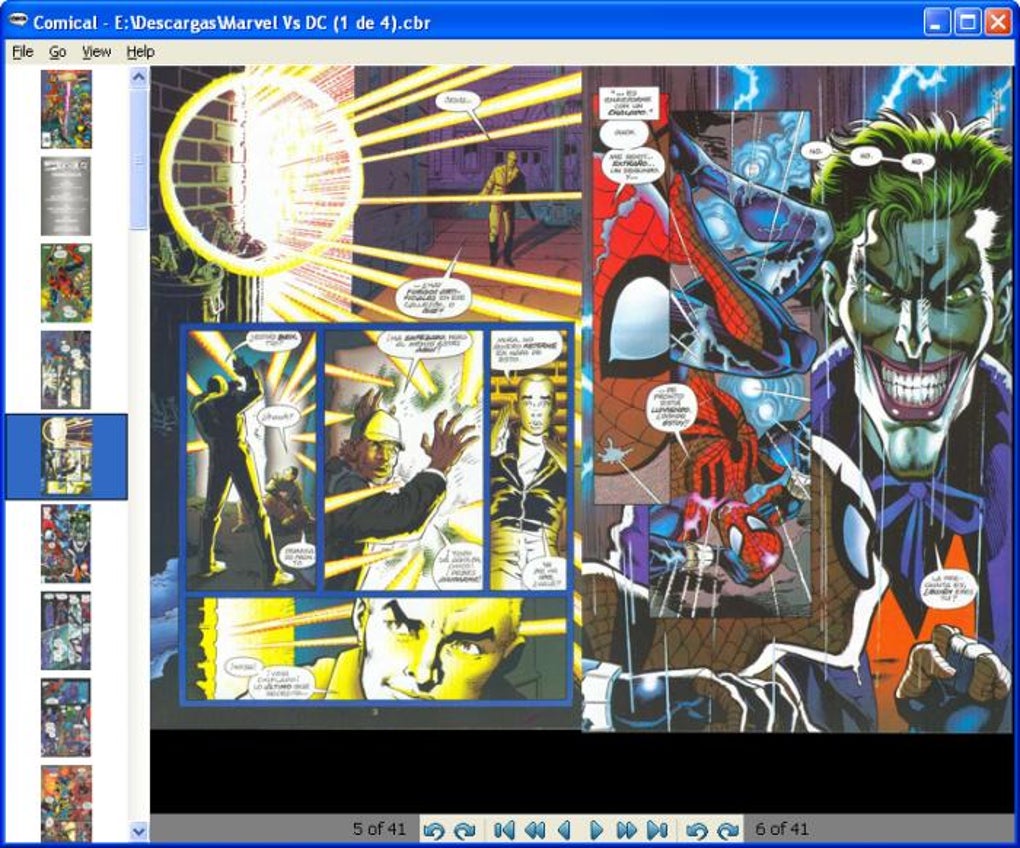The image size is (1020, 848).
Task: Select the eighth page thumbnail
Action: pyautogui.click(x=66, y=718)
